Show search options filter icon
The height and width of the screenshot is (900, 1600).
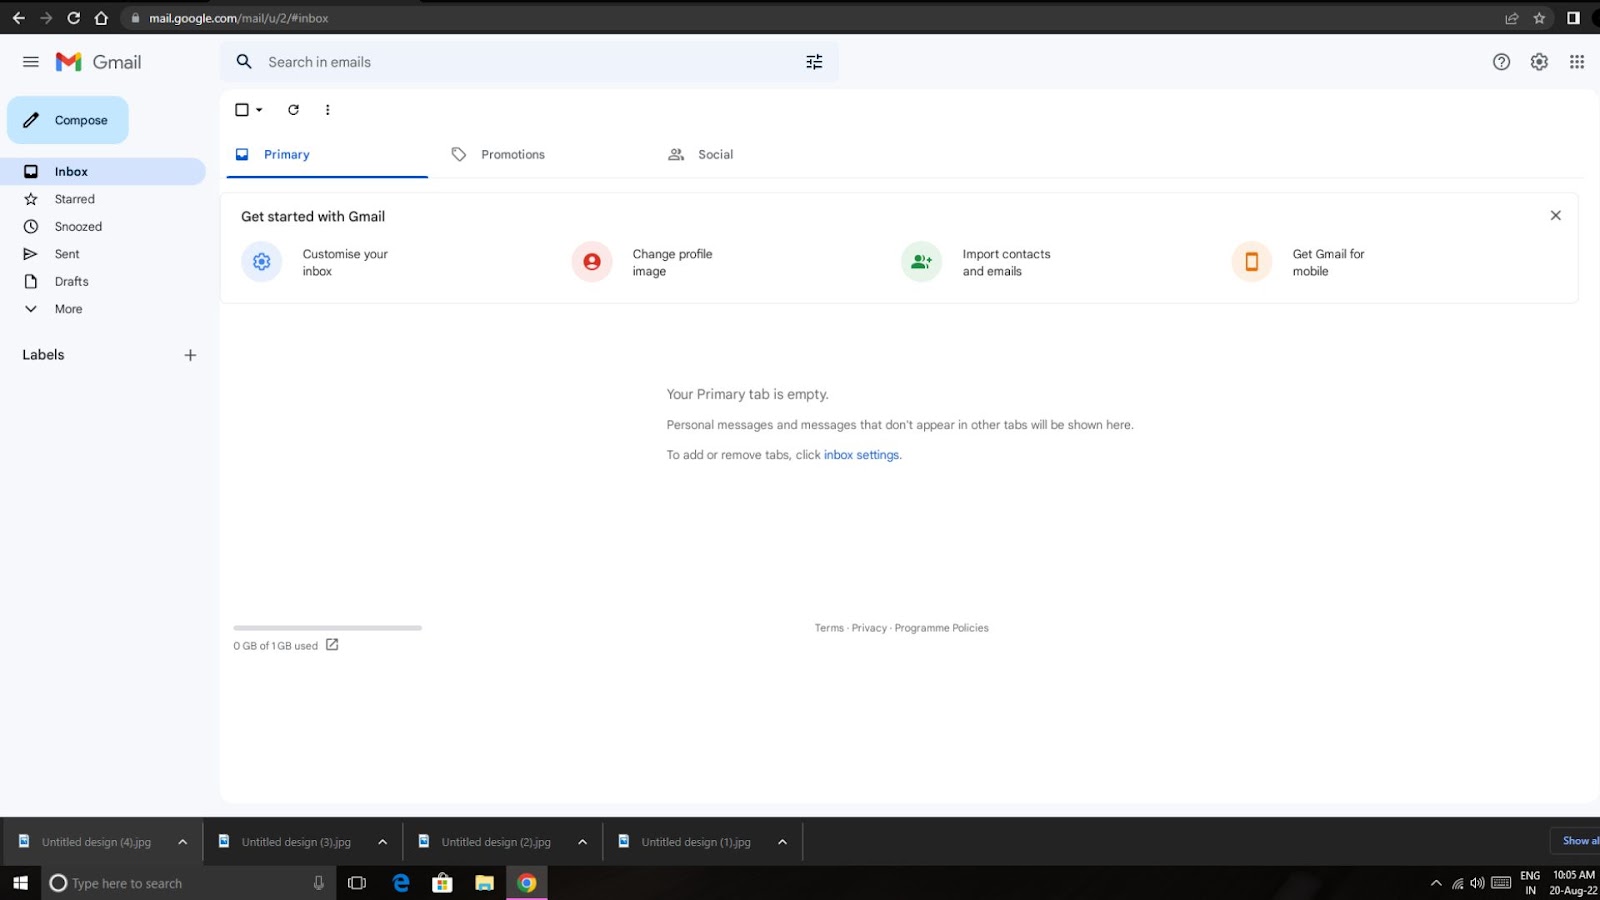tap(814, 62)
